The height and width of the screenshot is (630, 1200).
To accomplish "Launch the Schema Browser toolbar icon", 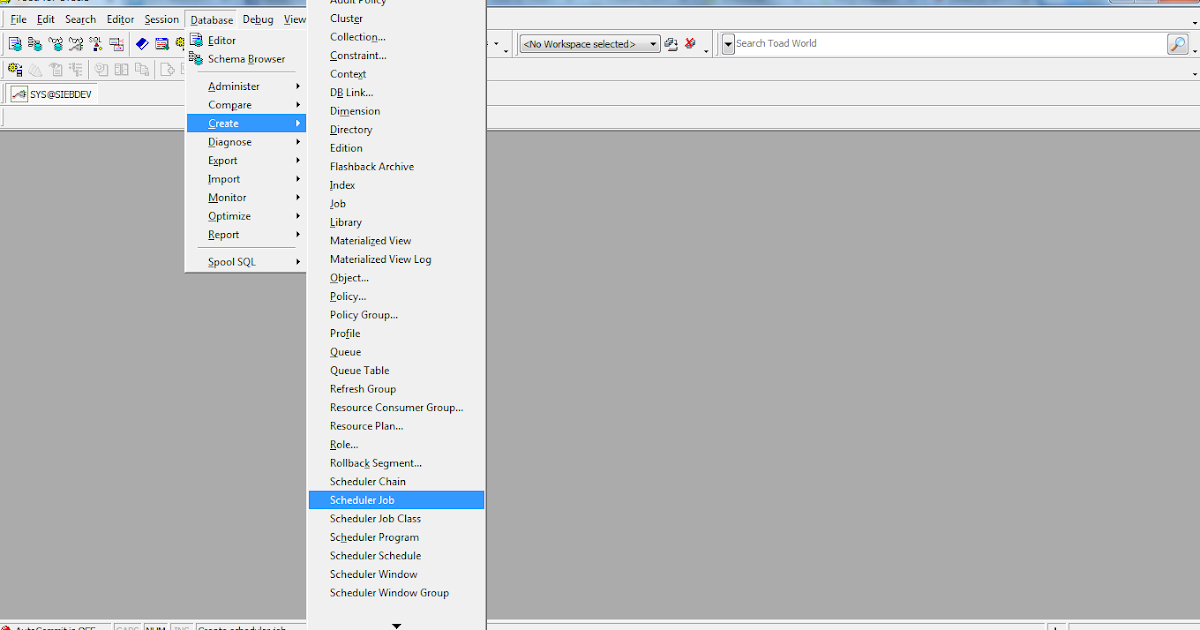I will 38,44.
